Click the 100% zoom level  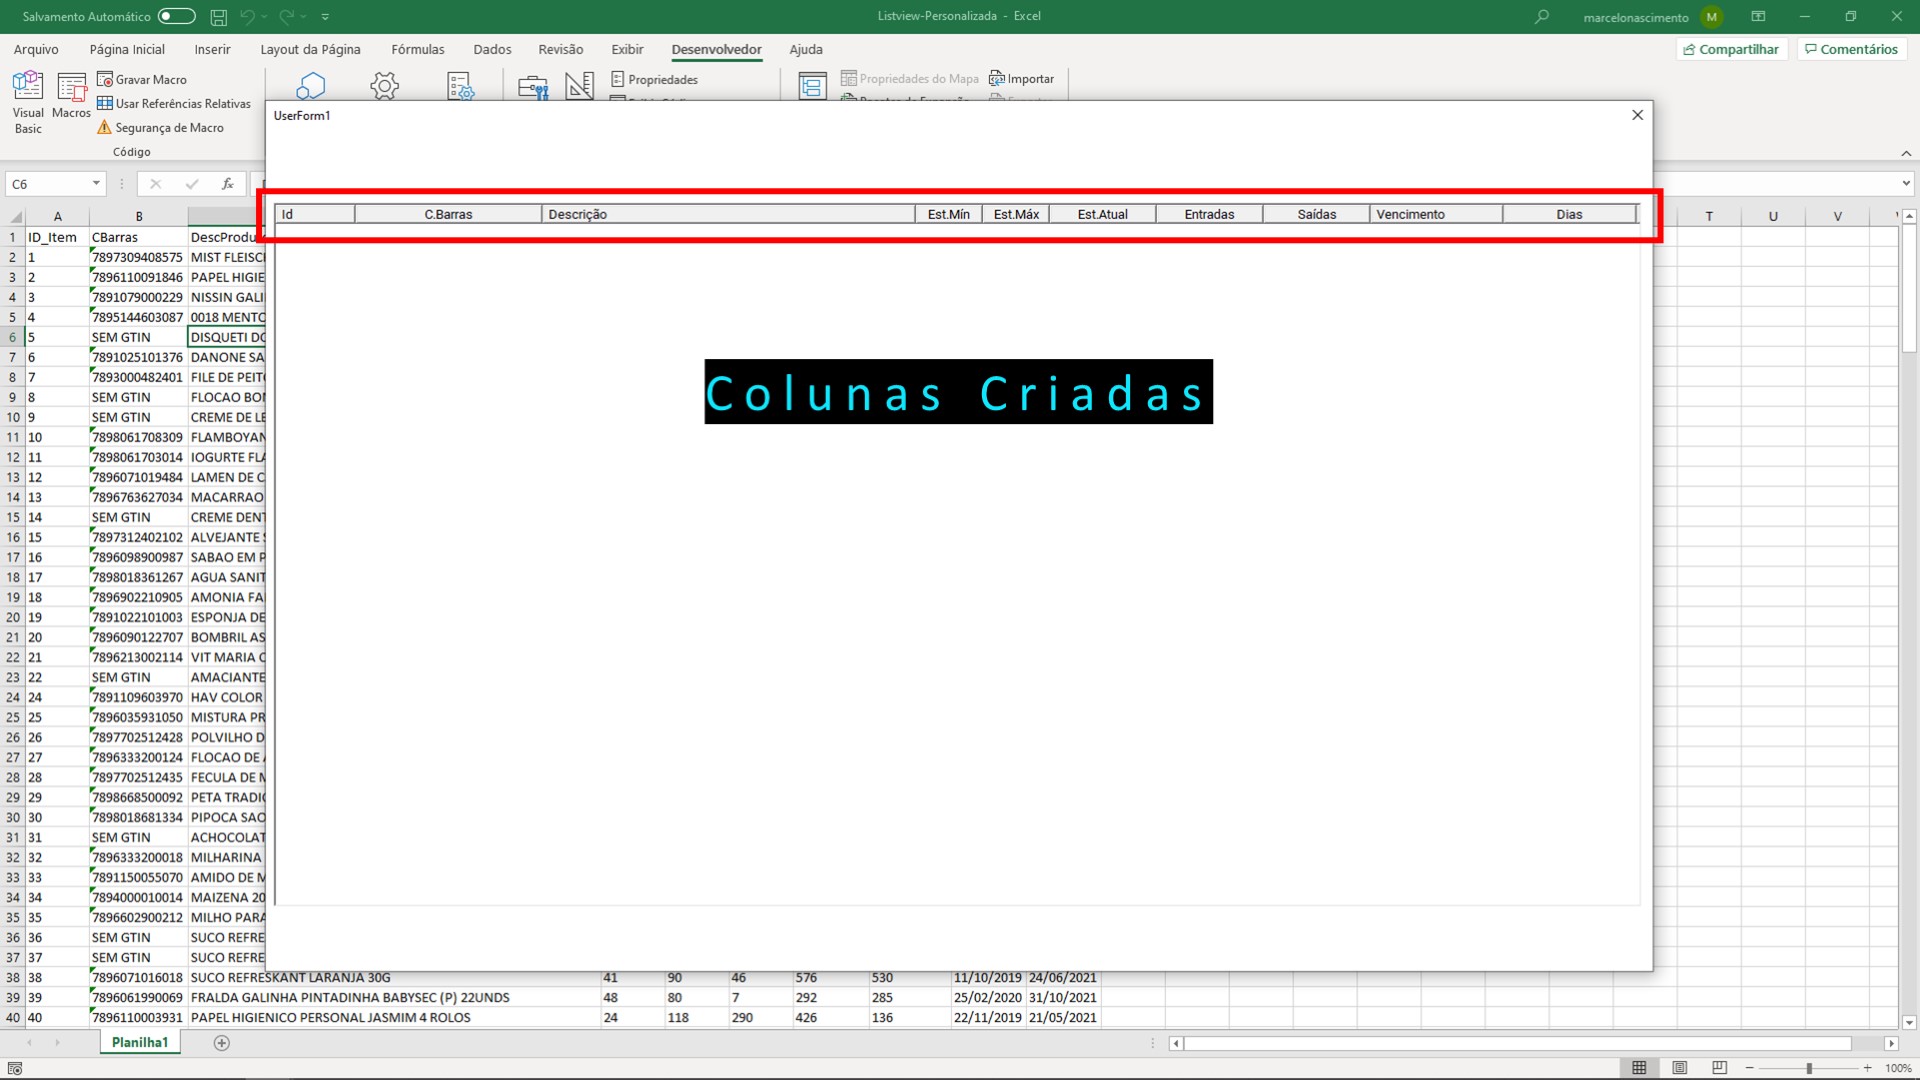pos(1898,1068)
